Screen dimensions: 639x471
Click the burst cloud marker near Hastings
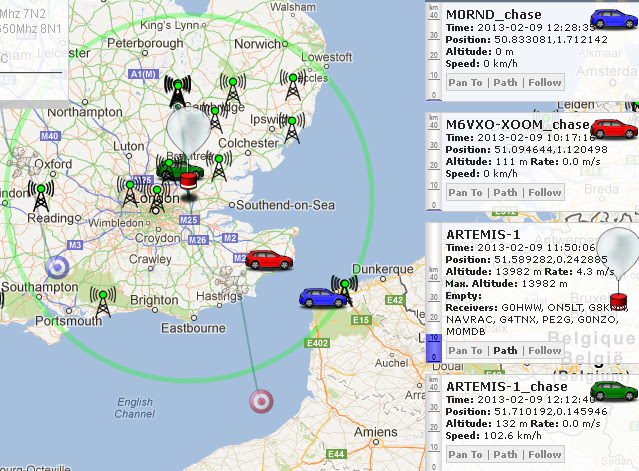[231, 279]
